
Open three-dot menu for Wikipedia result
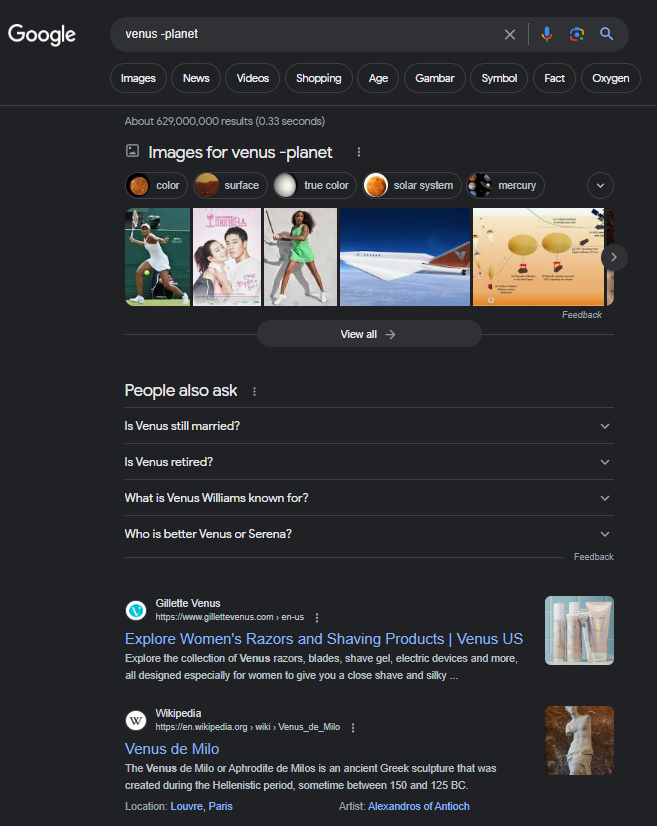(353, 727)
